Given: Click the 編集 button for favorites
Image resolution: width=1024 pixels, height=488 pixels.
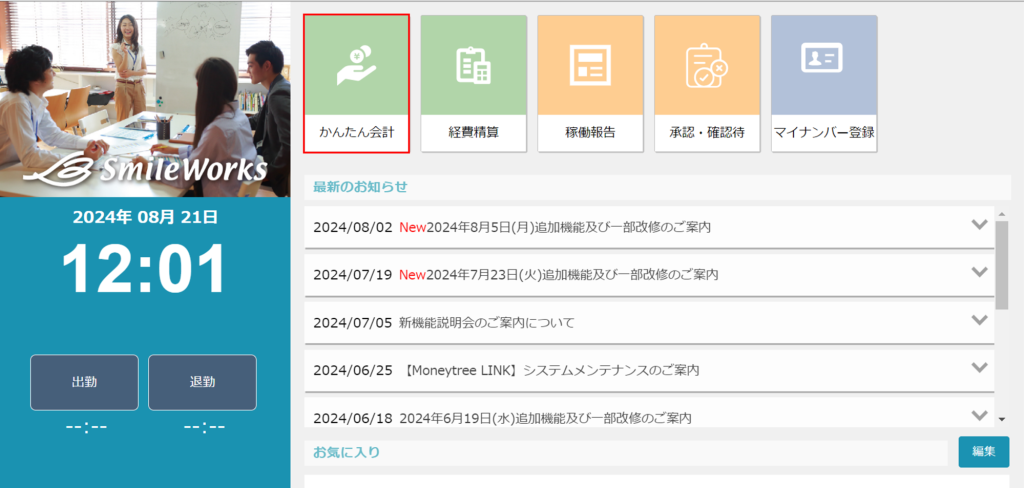Looking at the screenshot, I should 984,451.
